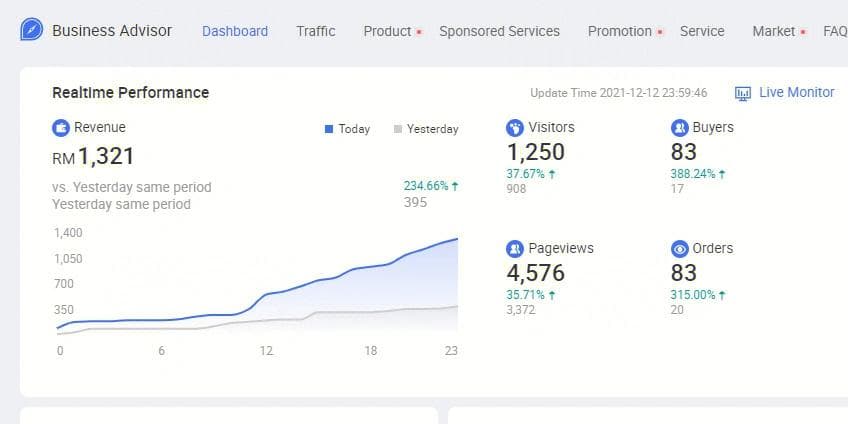Screen dimensions: 848x424
Task: Click the 700 y-axis label
Action: point(63,284)
